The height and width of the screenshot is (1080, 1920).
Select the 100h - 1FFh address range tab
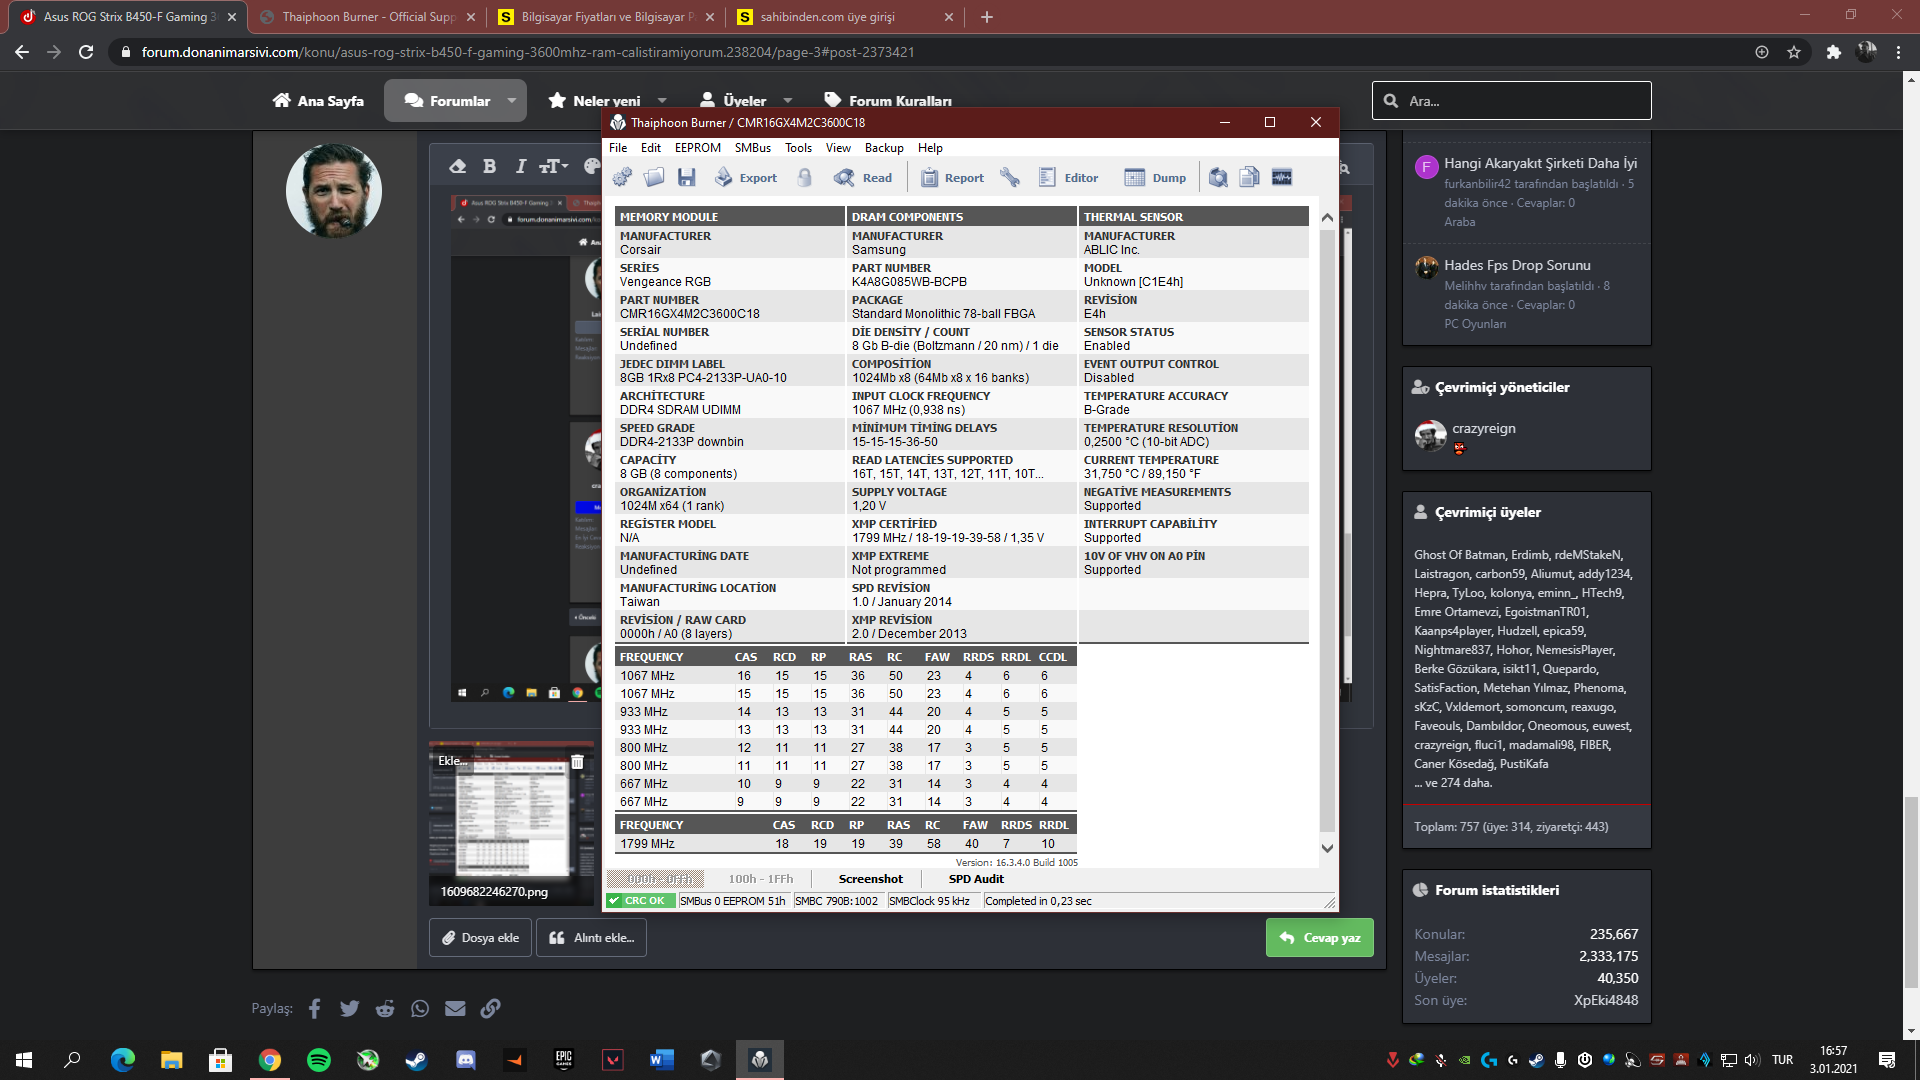pos(761,879)
